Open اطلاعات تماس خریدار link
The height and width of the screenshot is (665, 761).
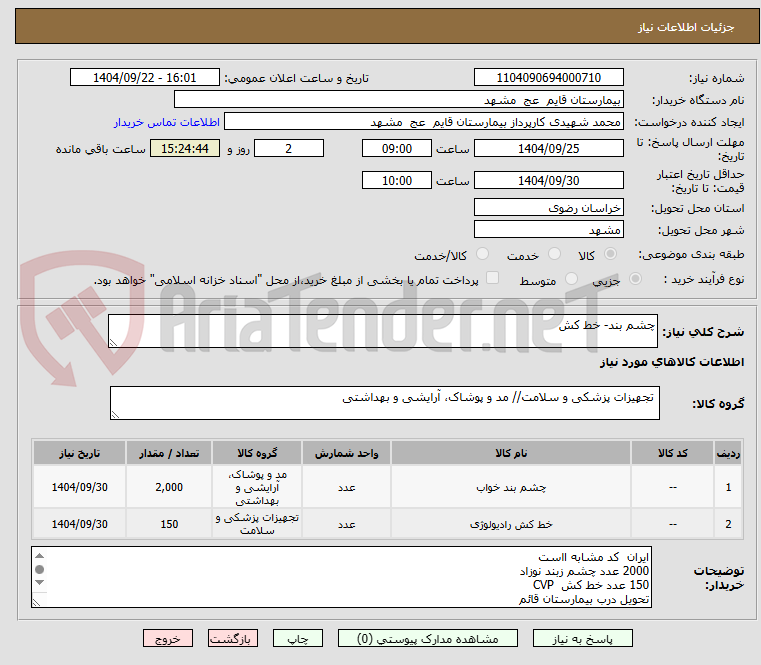166,122
